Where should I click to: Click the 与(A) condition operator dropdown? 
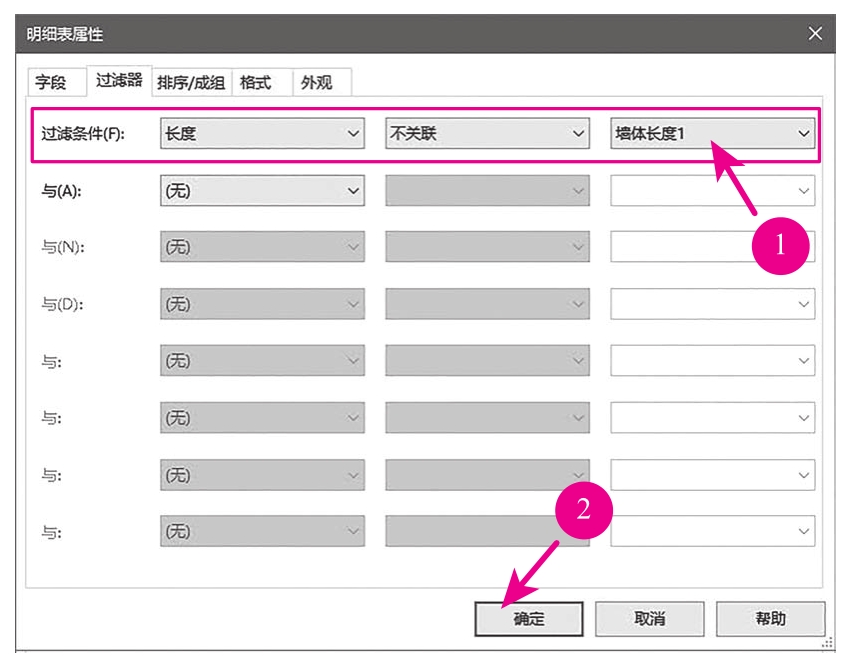(x=487, y=190)
